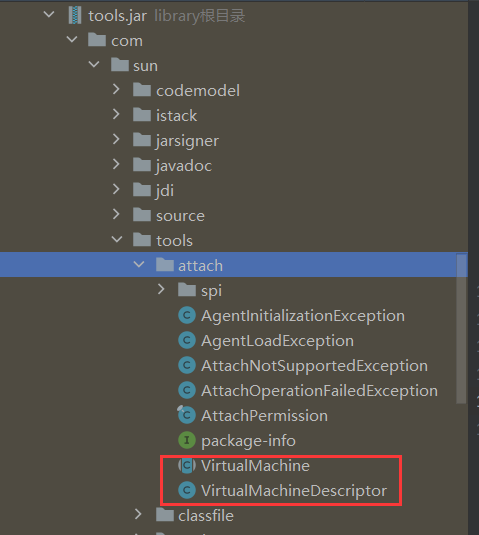Click the tools.jar archive icon
This screenshot has height=535, width=479.
tap(75, 16)
